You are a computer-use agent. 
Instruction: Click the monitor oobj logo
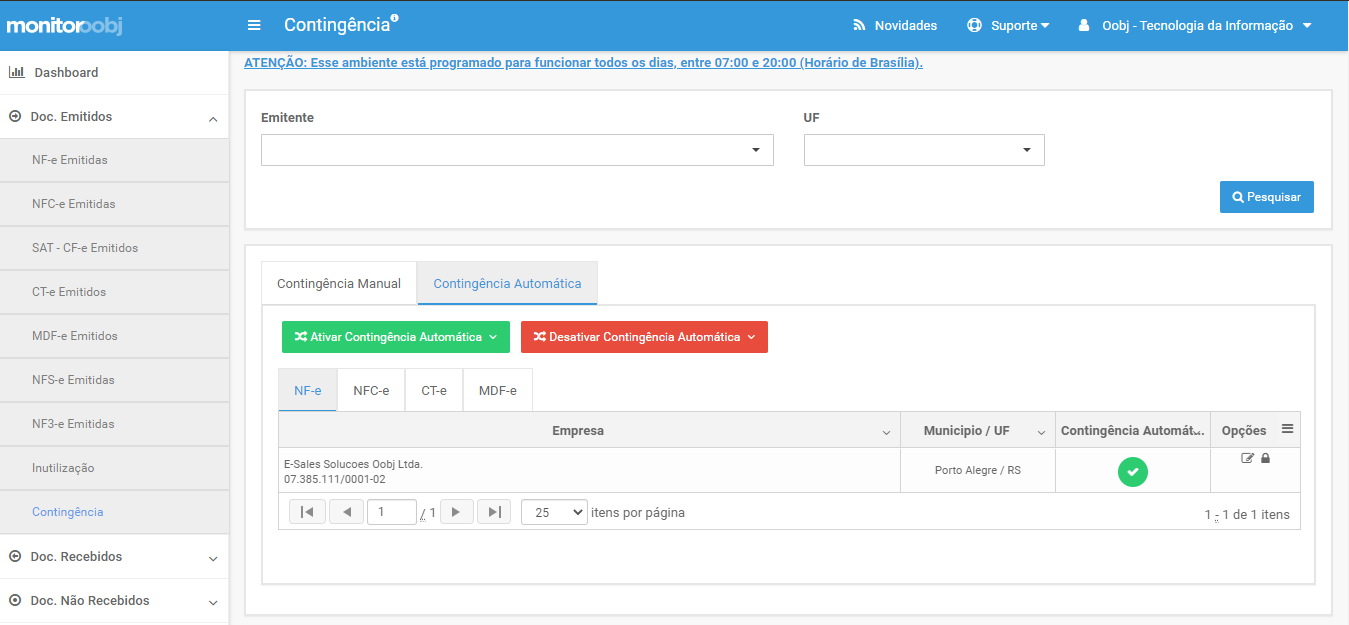pos(65,25)
